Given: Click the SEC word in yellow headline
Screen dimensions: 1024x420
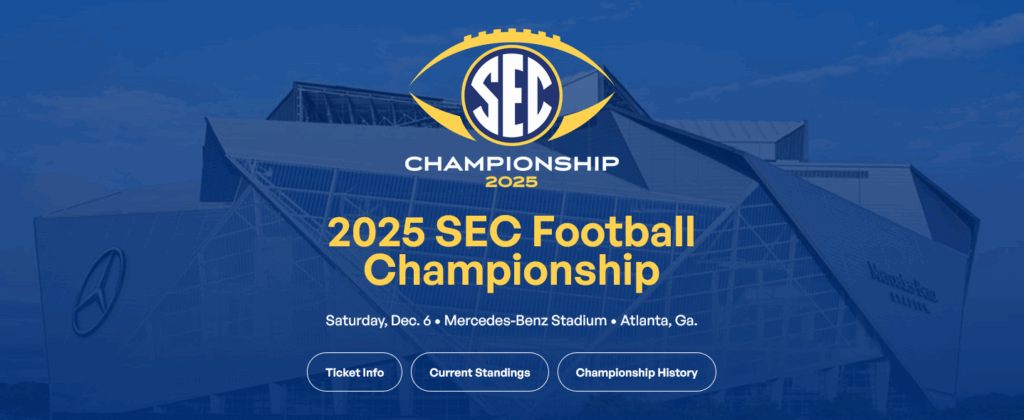Looking at the screenshot, I should [478, 233].
